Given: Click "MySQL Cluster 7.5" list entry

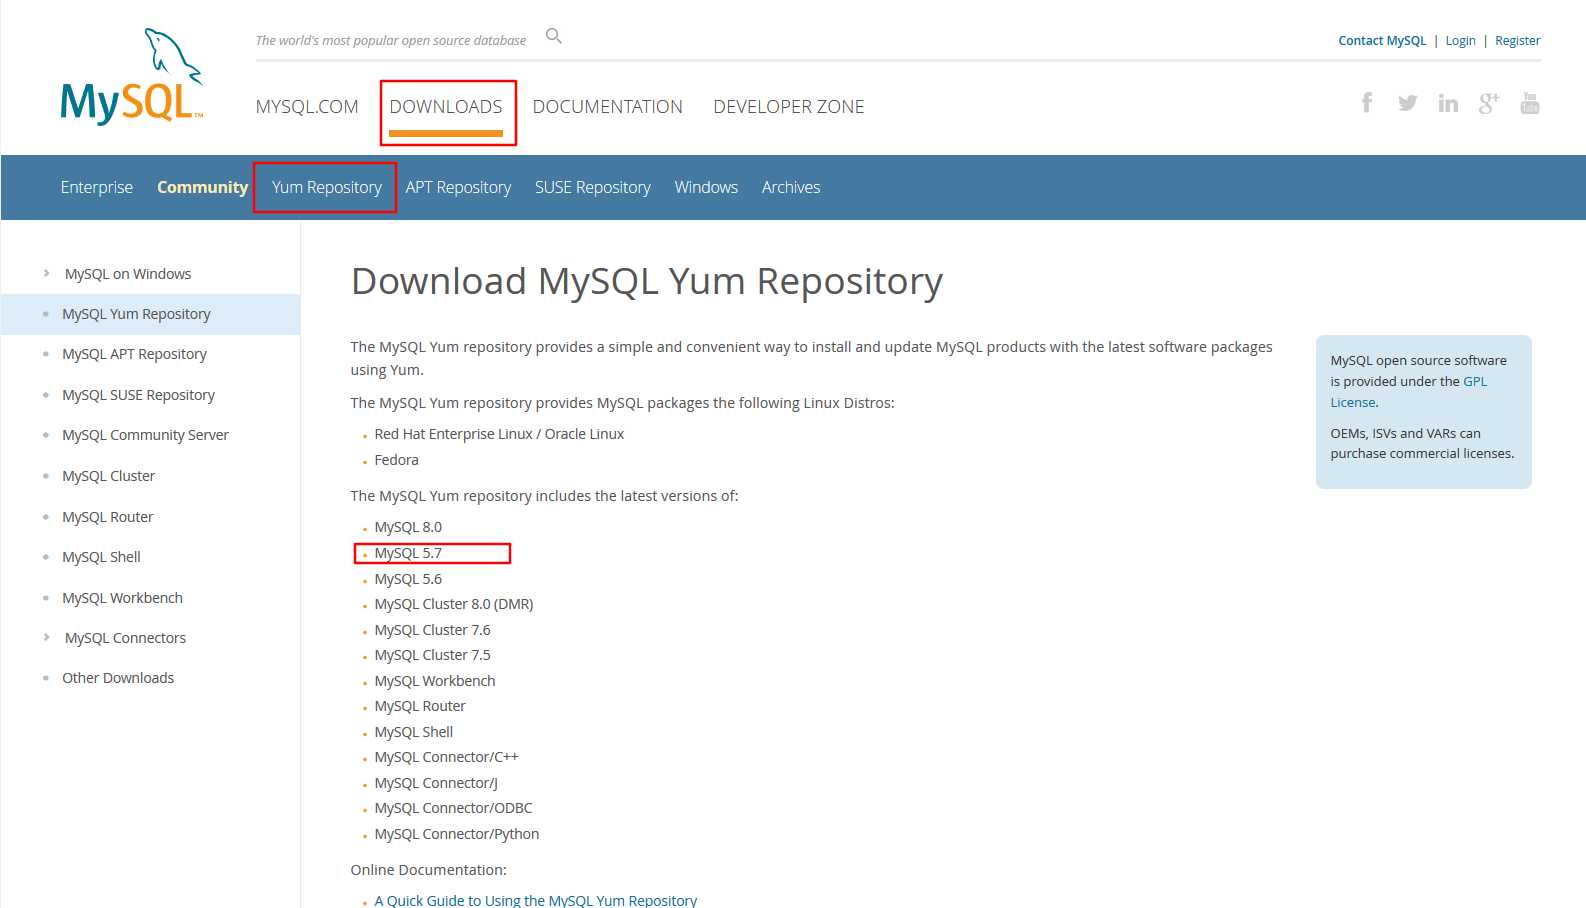Looking at the screenshot, I should (x=432, y=655).
